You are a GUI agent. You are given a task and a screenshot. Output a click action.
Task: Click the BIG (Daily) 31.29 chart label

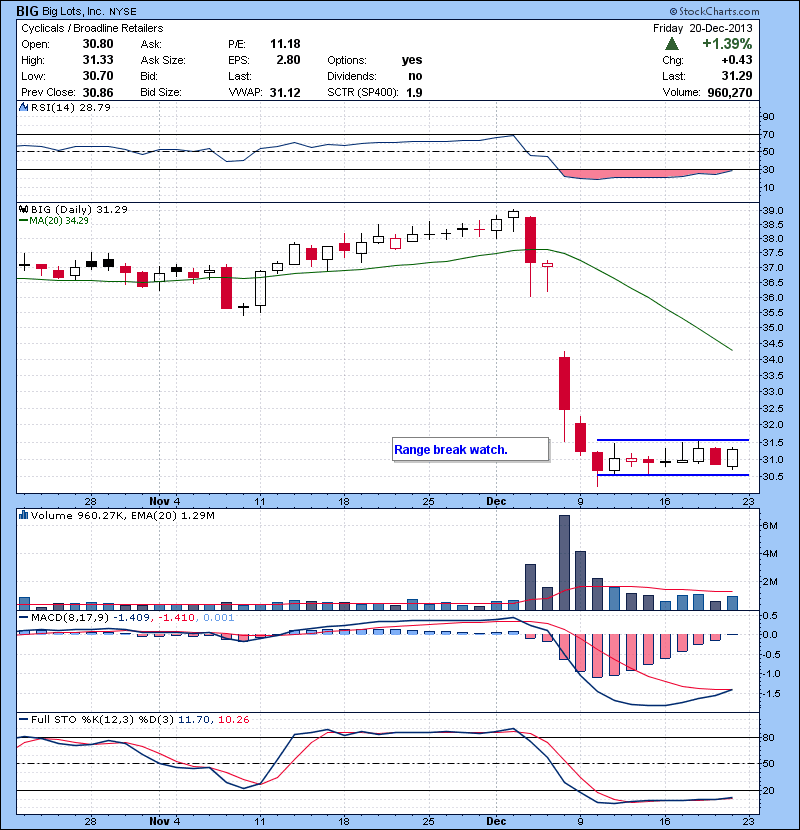coord(79,209)
